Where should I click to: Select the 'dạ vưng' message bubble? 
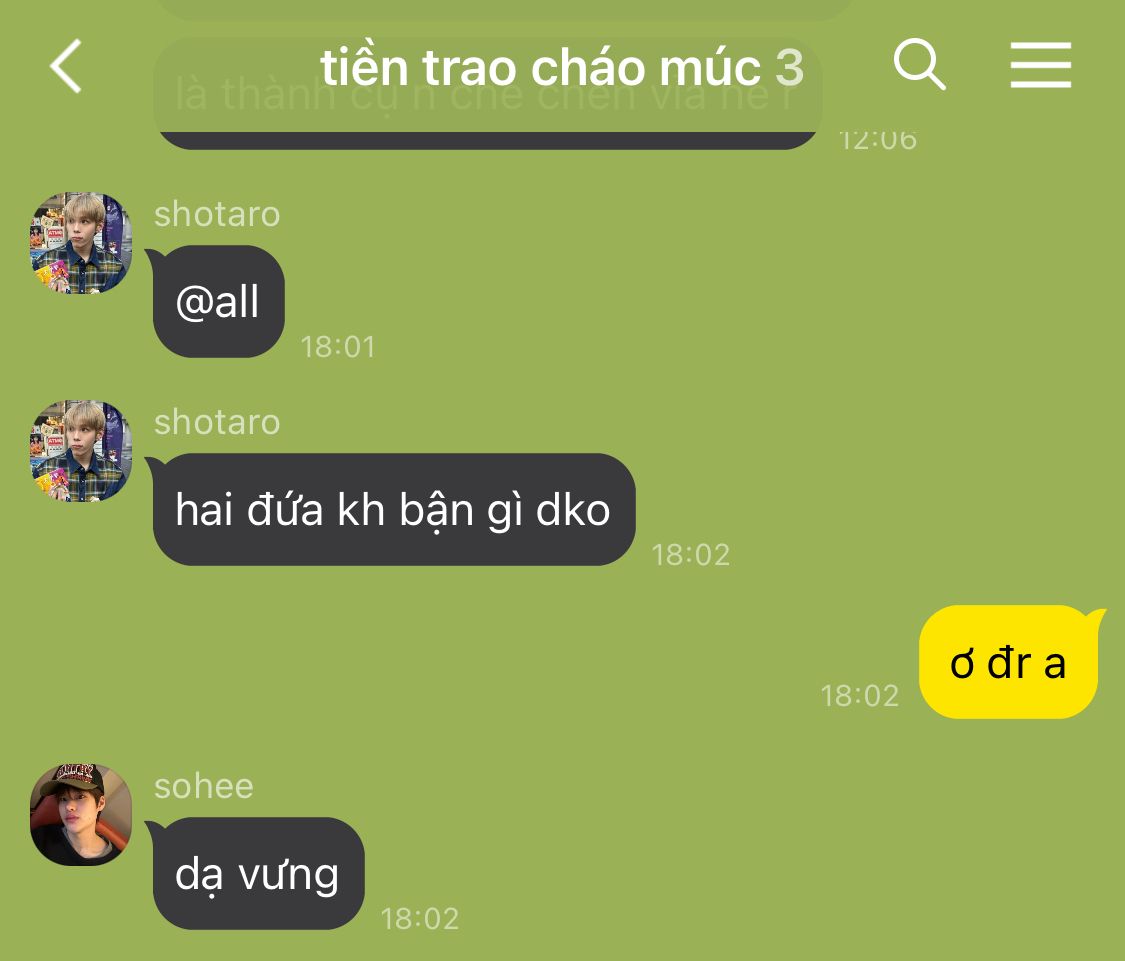[257, 873]
